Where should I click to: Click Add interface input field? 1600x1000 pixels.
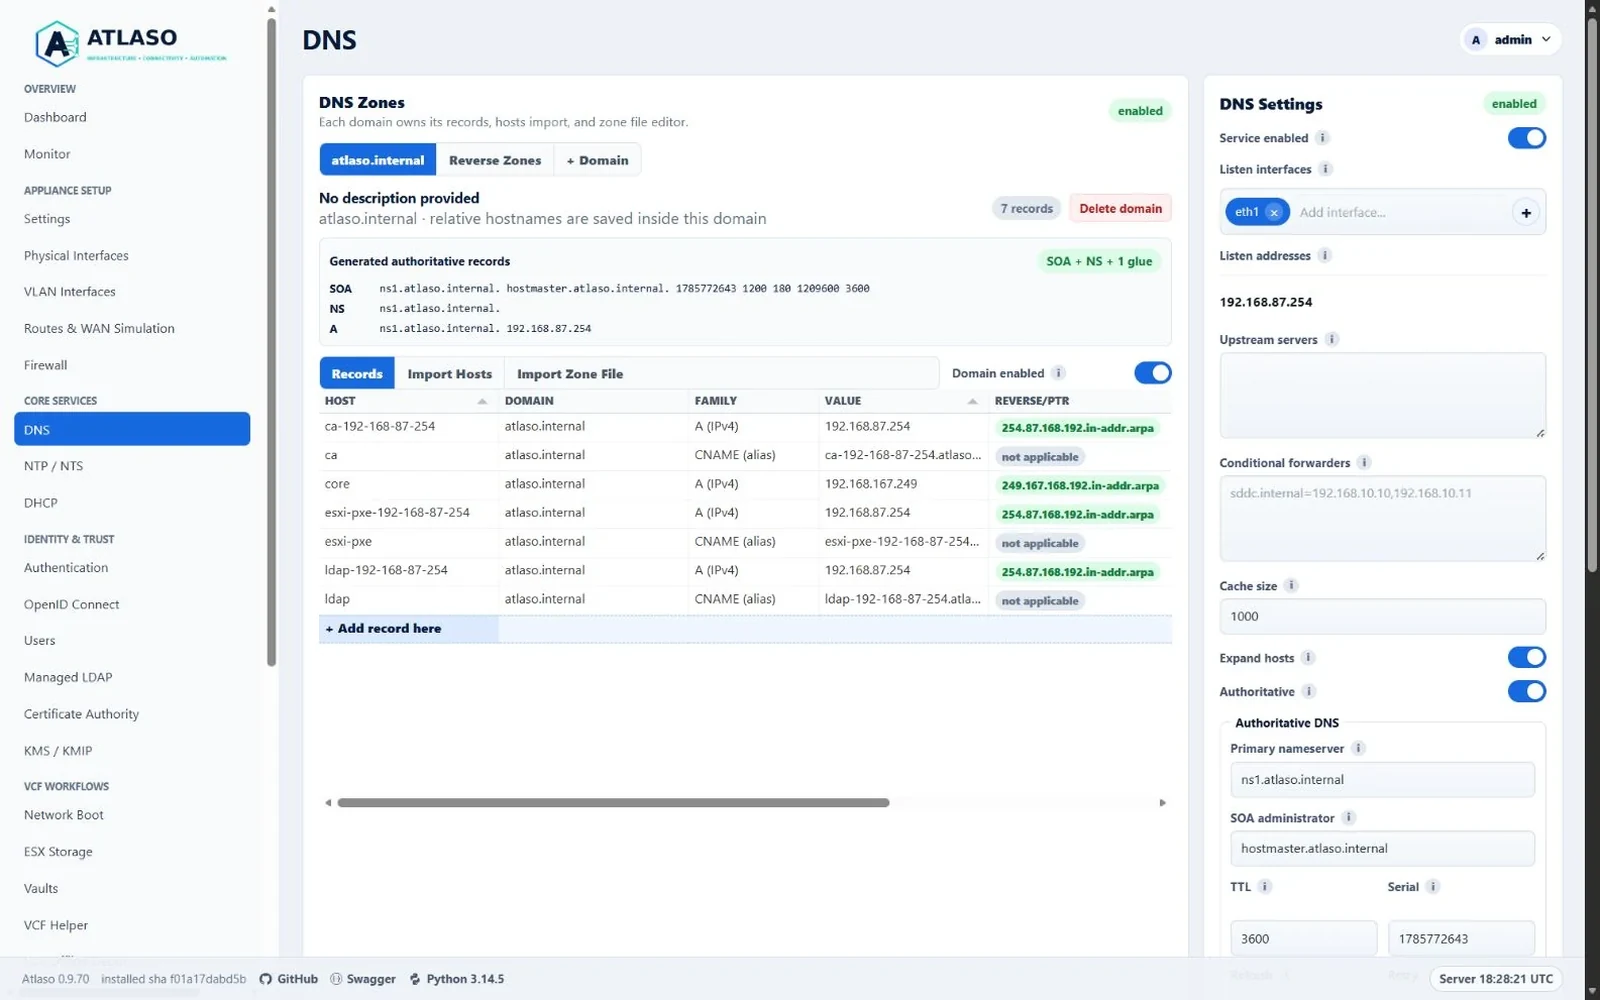1400,212
